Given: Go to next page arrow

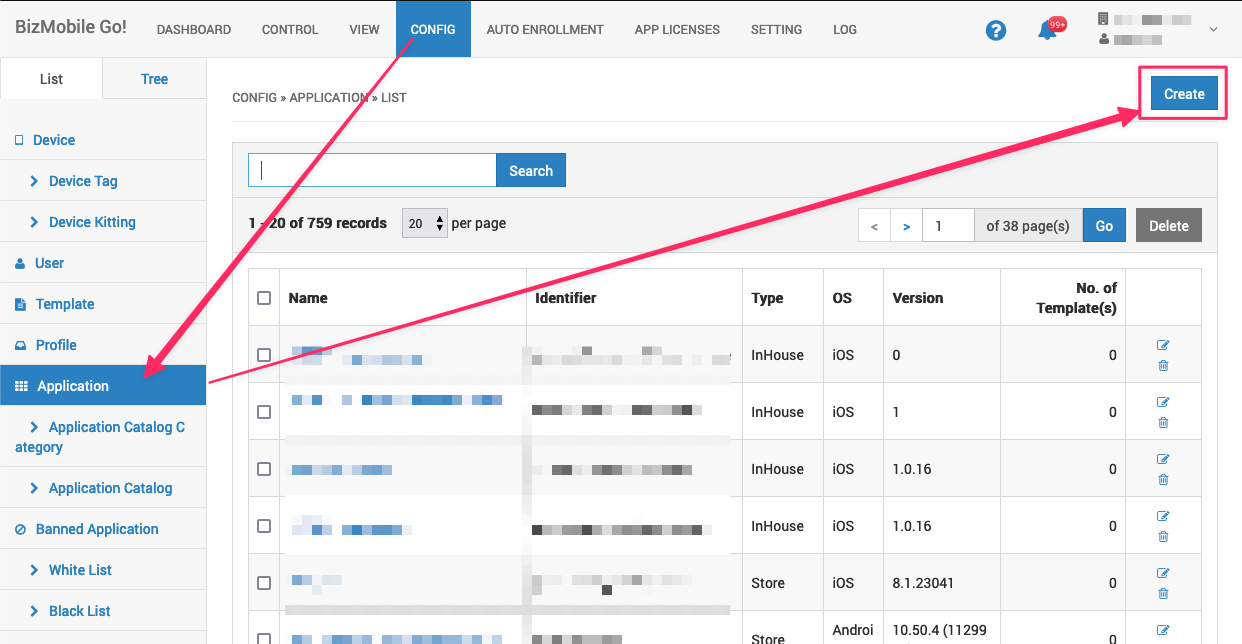Looking at the screenshot, I should pos(906,226).
